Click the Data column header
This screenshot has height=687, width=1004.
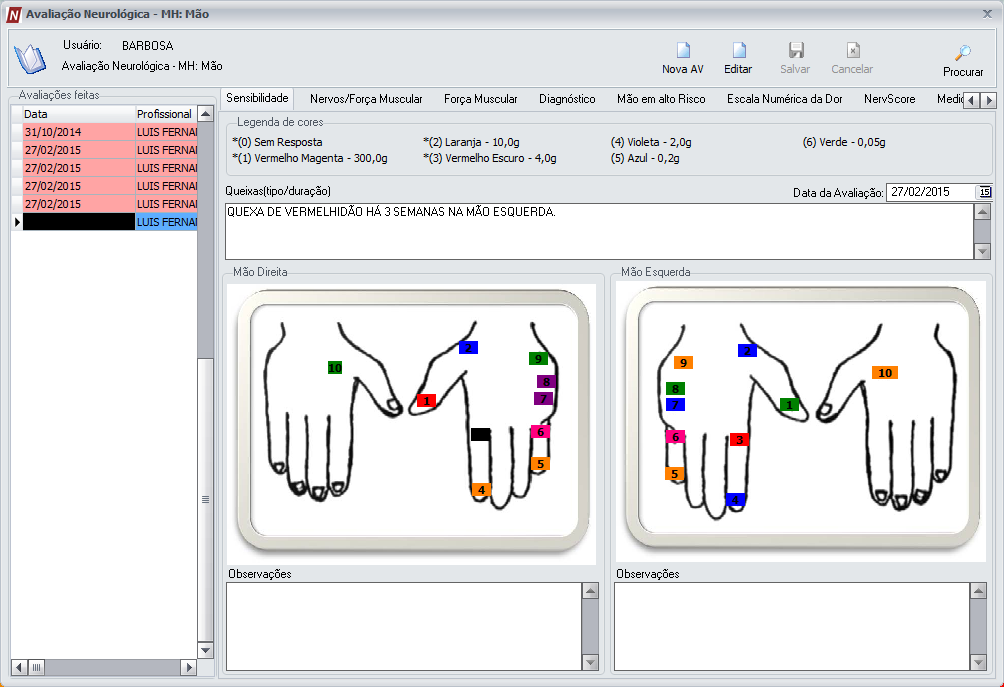coord(79,114)
